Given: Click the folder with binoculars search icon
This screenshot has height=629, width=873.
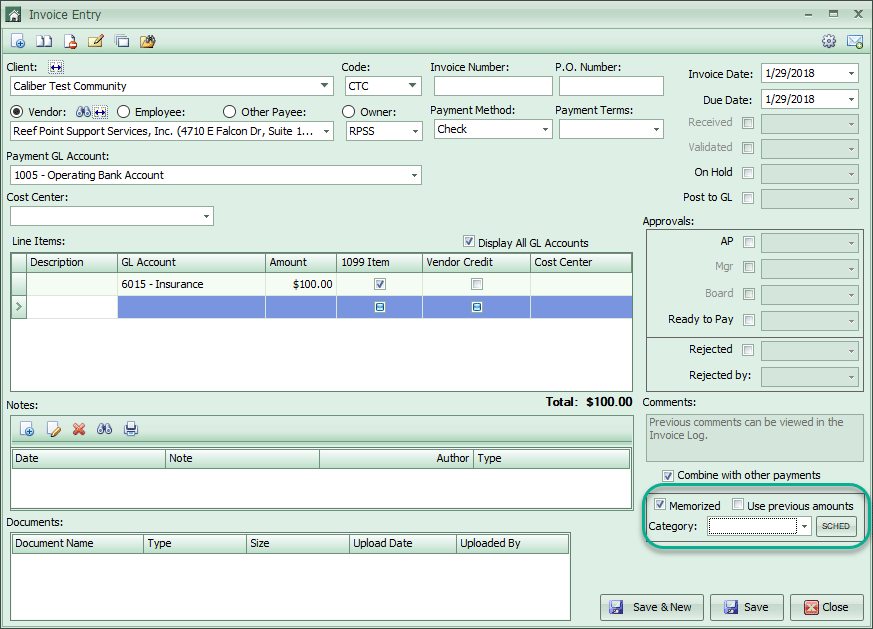Looking at the screenshot, I should pyautogui.click(x=148, y=41).
